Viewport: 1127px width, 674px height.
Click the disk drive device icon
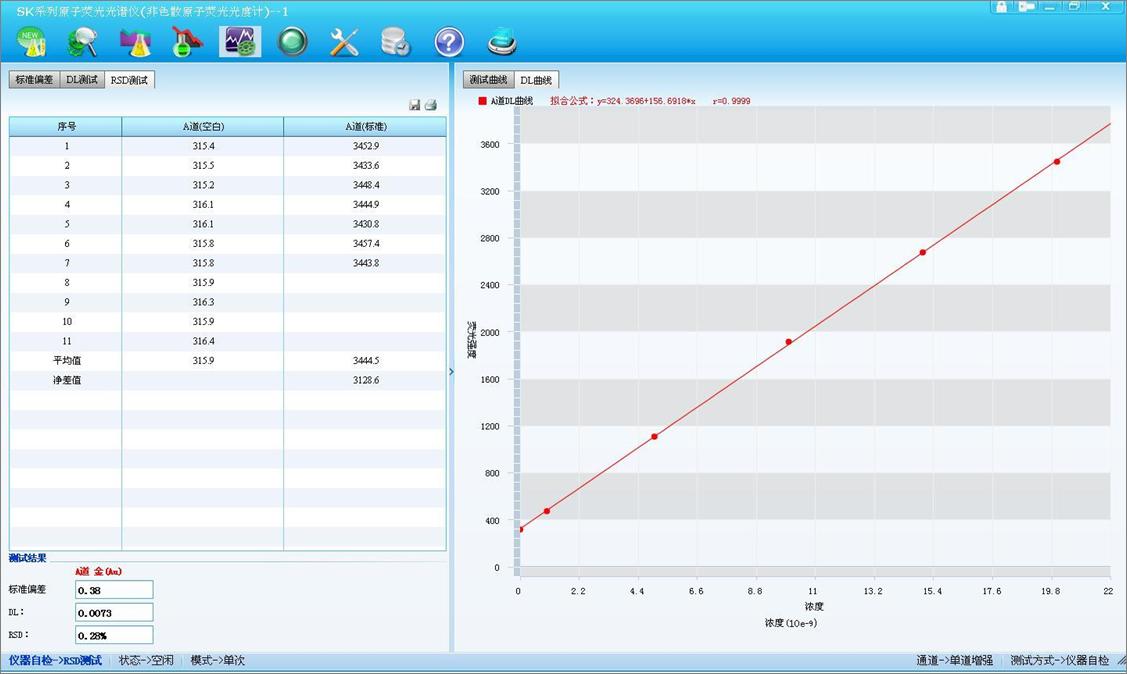click(502, 42)
